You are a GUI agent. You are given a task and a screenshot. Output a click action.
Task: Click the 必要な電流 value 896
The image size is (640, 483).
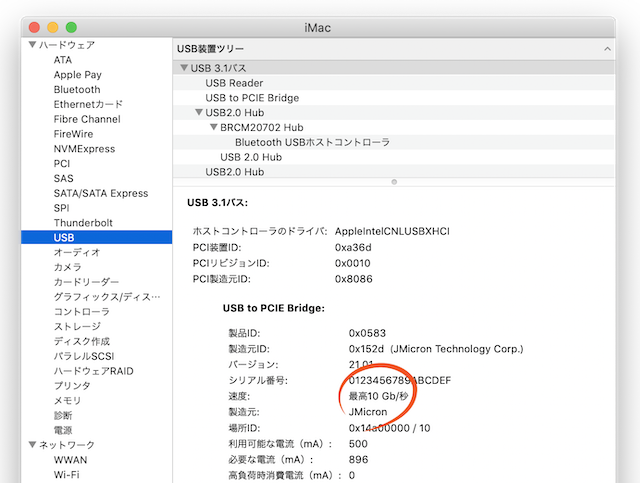[358, 459]
